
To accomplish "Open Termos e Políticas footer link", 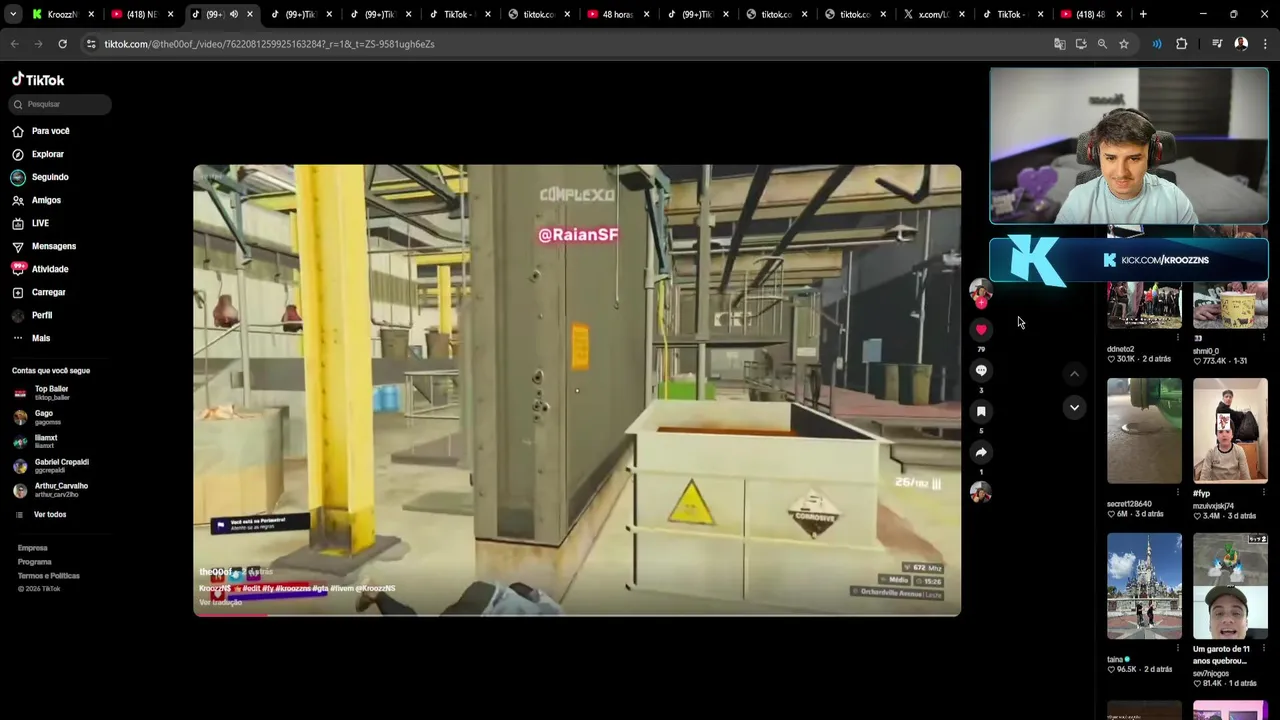I will coord(48,576).
